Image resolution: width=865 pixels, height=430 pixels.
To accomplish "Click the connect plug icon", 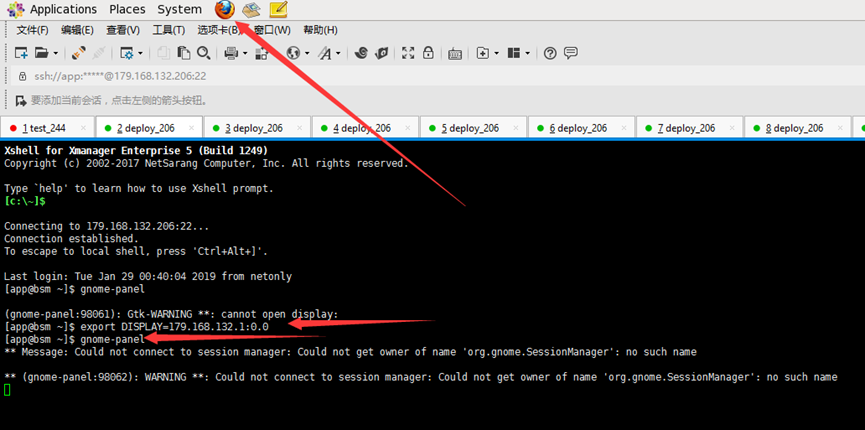I will click(79, 53).
